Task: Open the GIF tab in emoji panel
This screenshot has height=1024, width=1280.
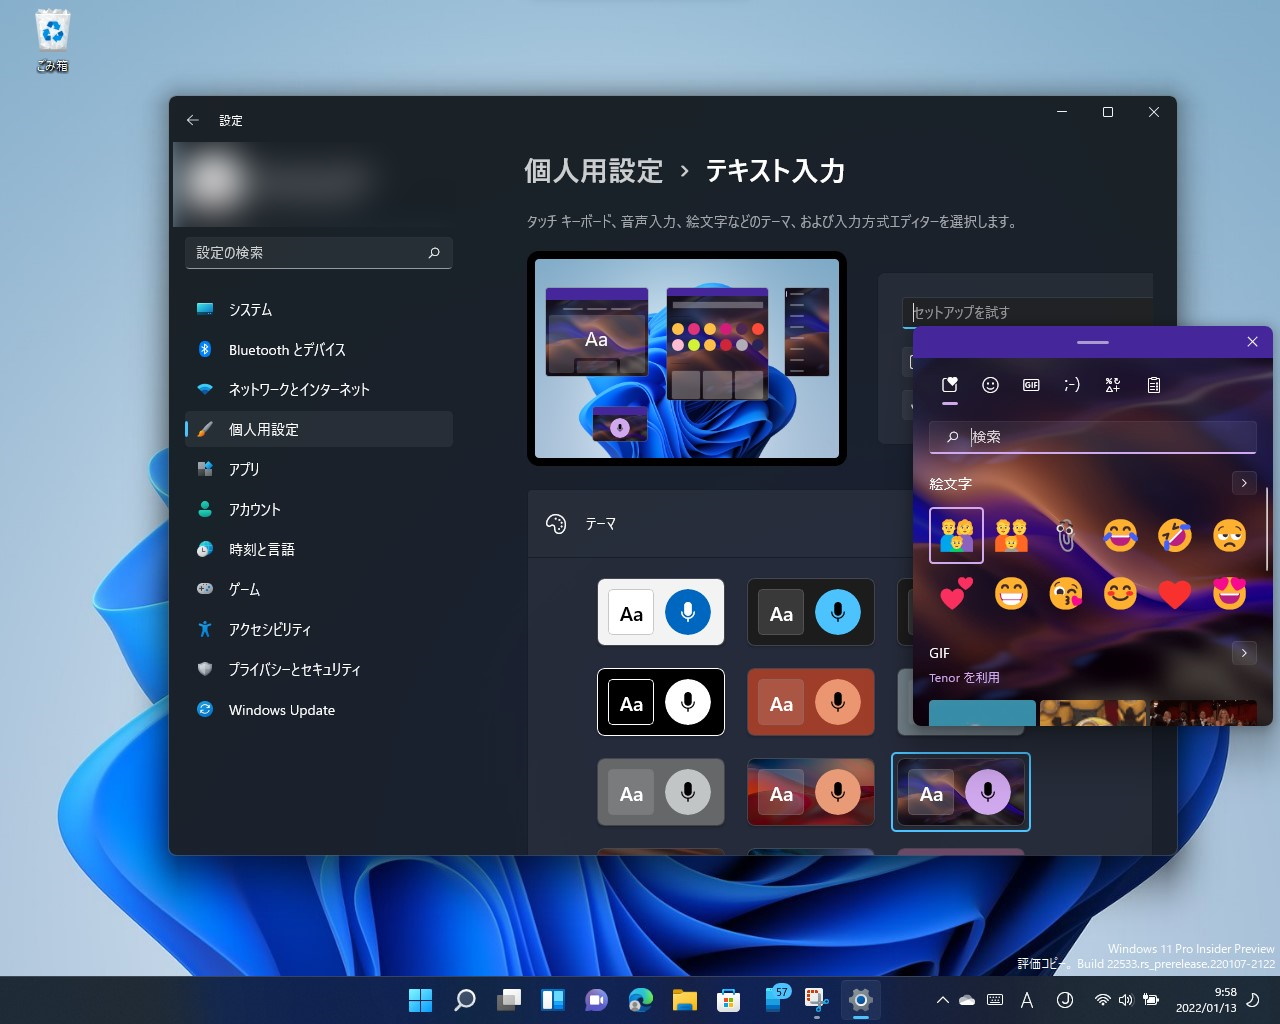Action: tap(1031, 385)
